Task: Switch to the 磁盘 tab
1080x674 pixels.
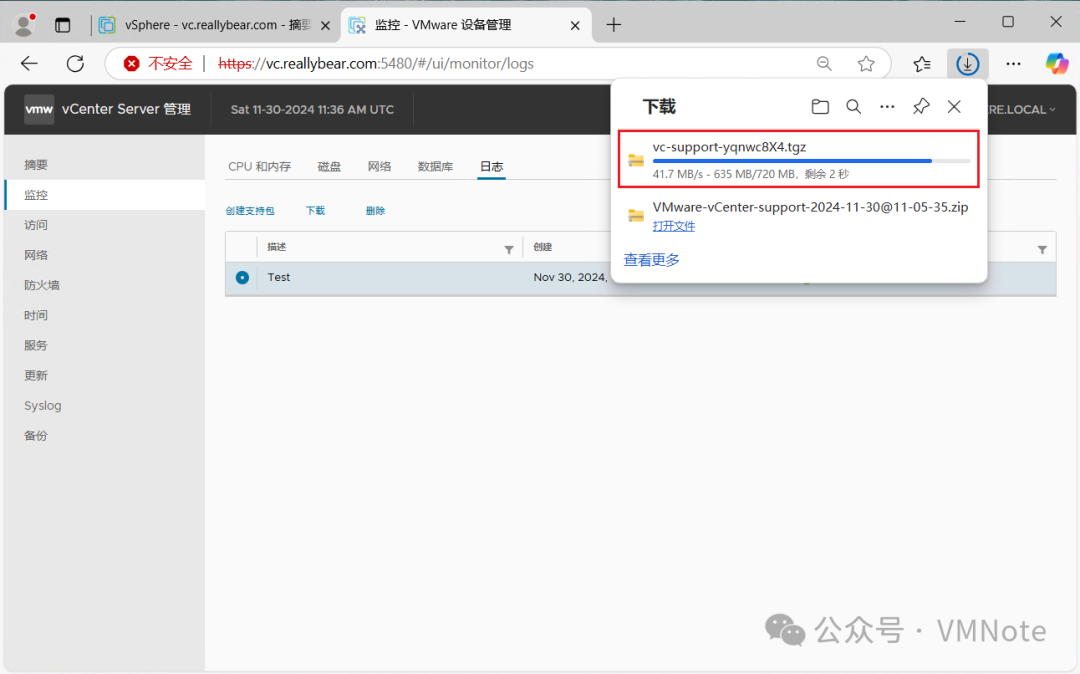Action: coord(329,167)
